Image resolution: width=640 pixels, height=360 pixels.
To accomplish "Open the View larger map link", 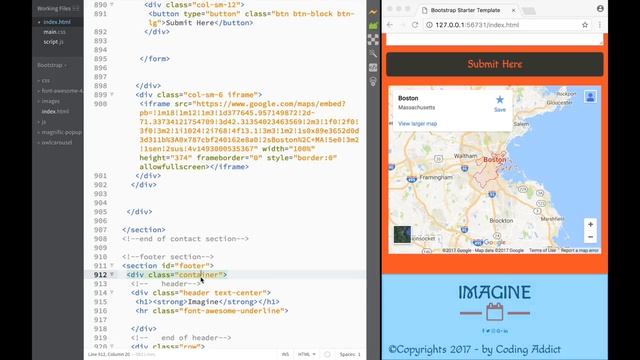I will click(417, 124).
